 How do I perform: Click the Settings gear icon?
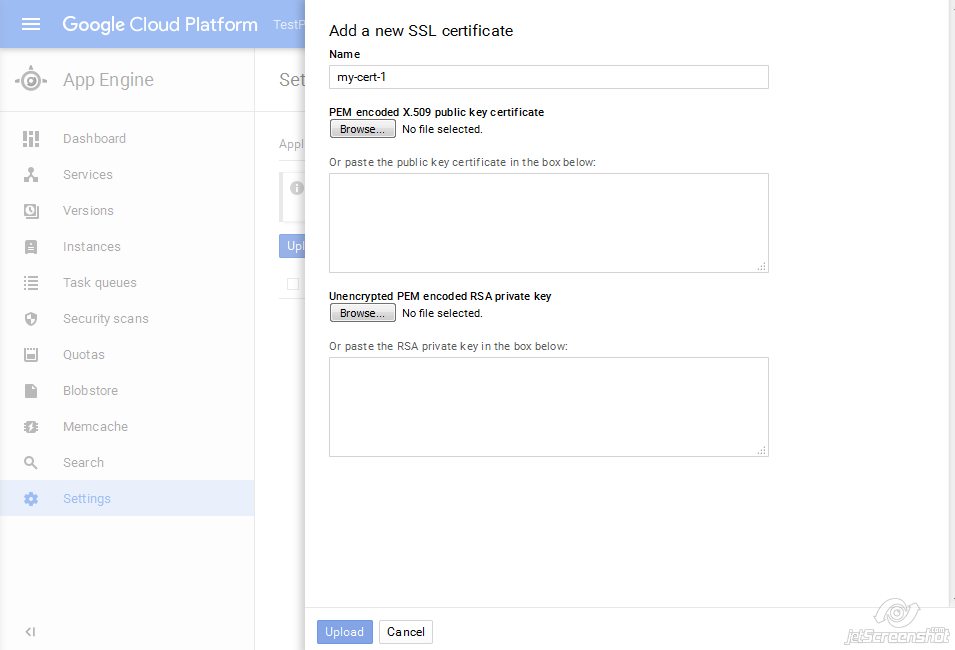coord(31,499)
